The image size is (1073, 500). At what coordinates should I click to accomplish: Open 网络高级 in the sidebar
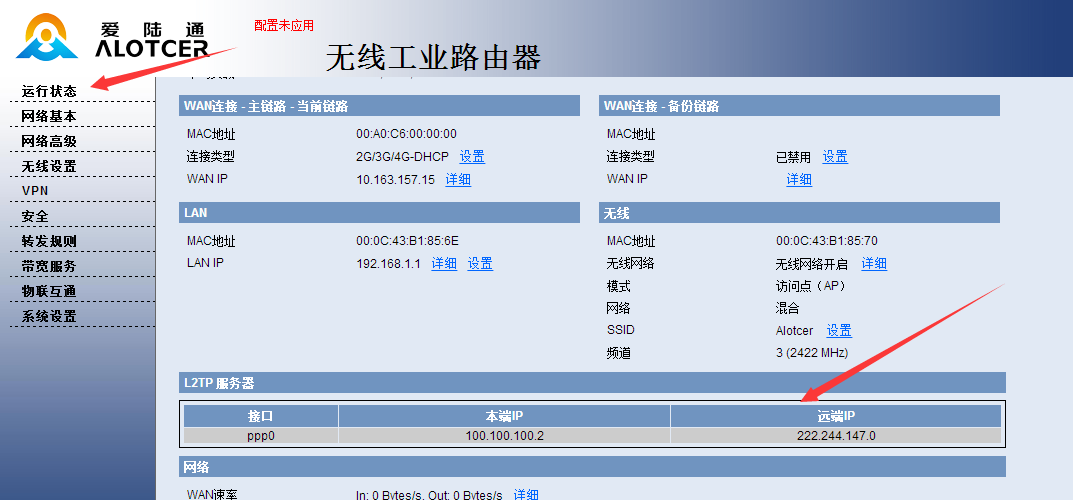[x=49, y=141]
